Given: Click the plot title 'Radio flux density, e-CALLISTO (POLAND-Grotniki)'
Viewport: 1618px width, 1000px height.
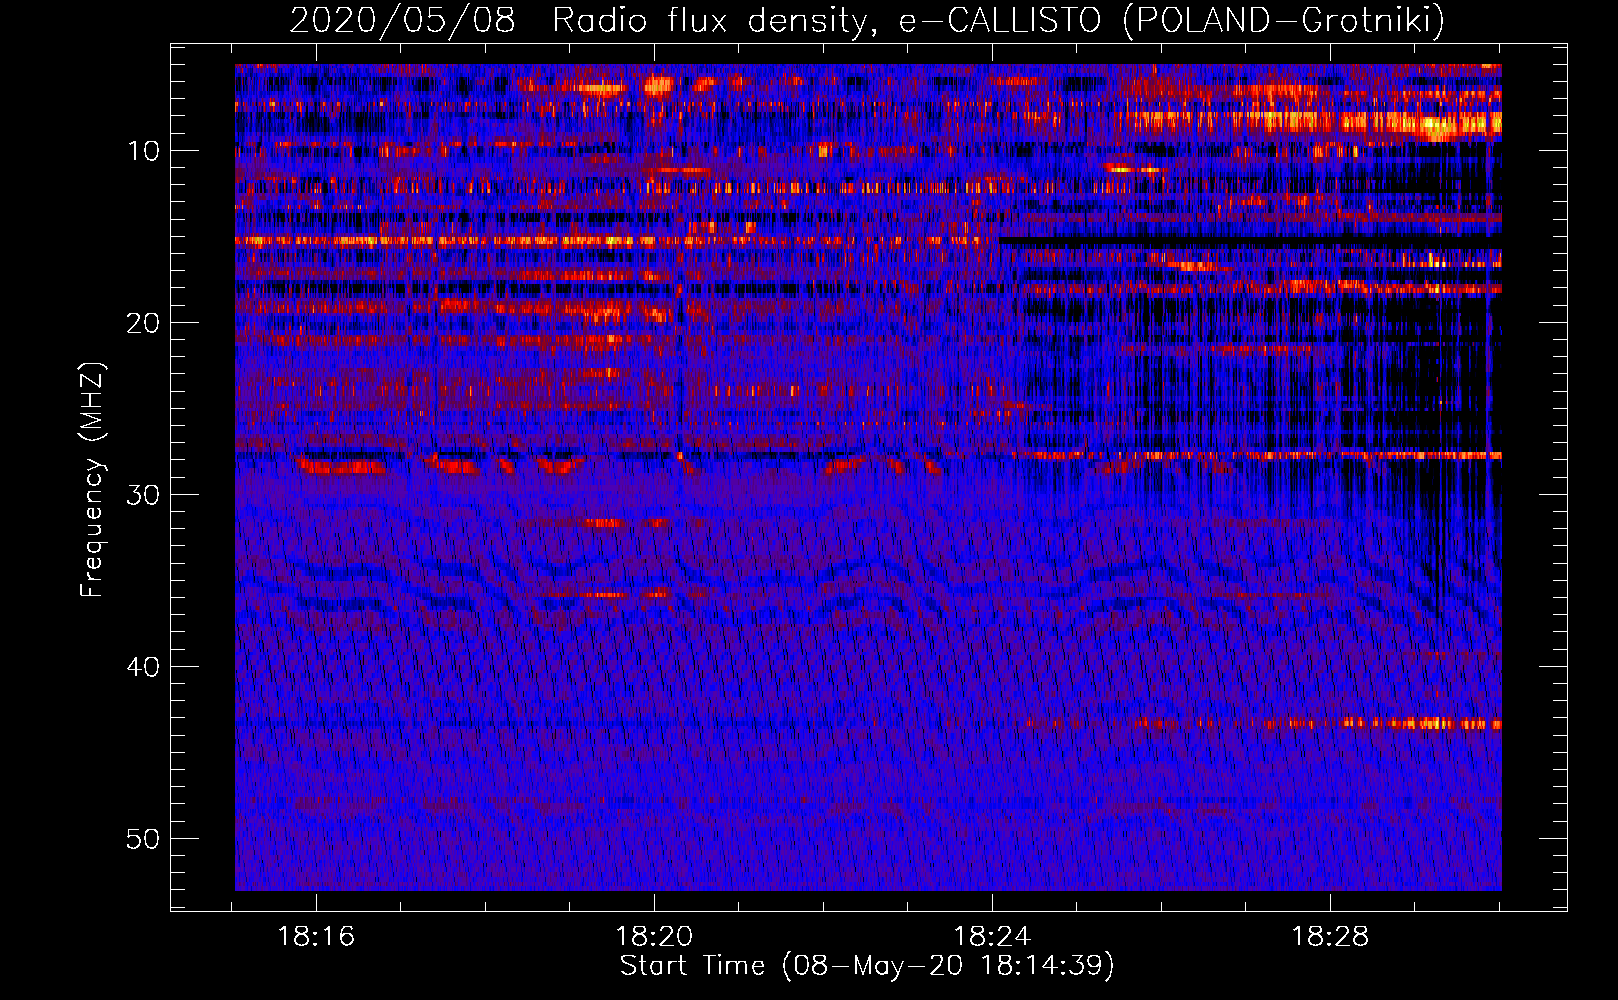Looking at the screenshot, I should (x=999, y=20).
